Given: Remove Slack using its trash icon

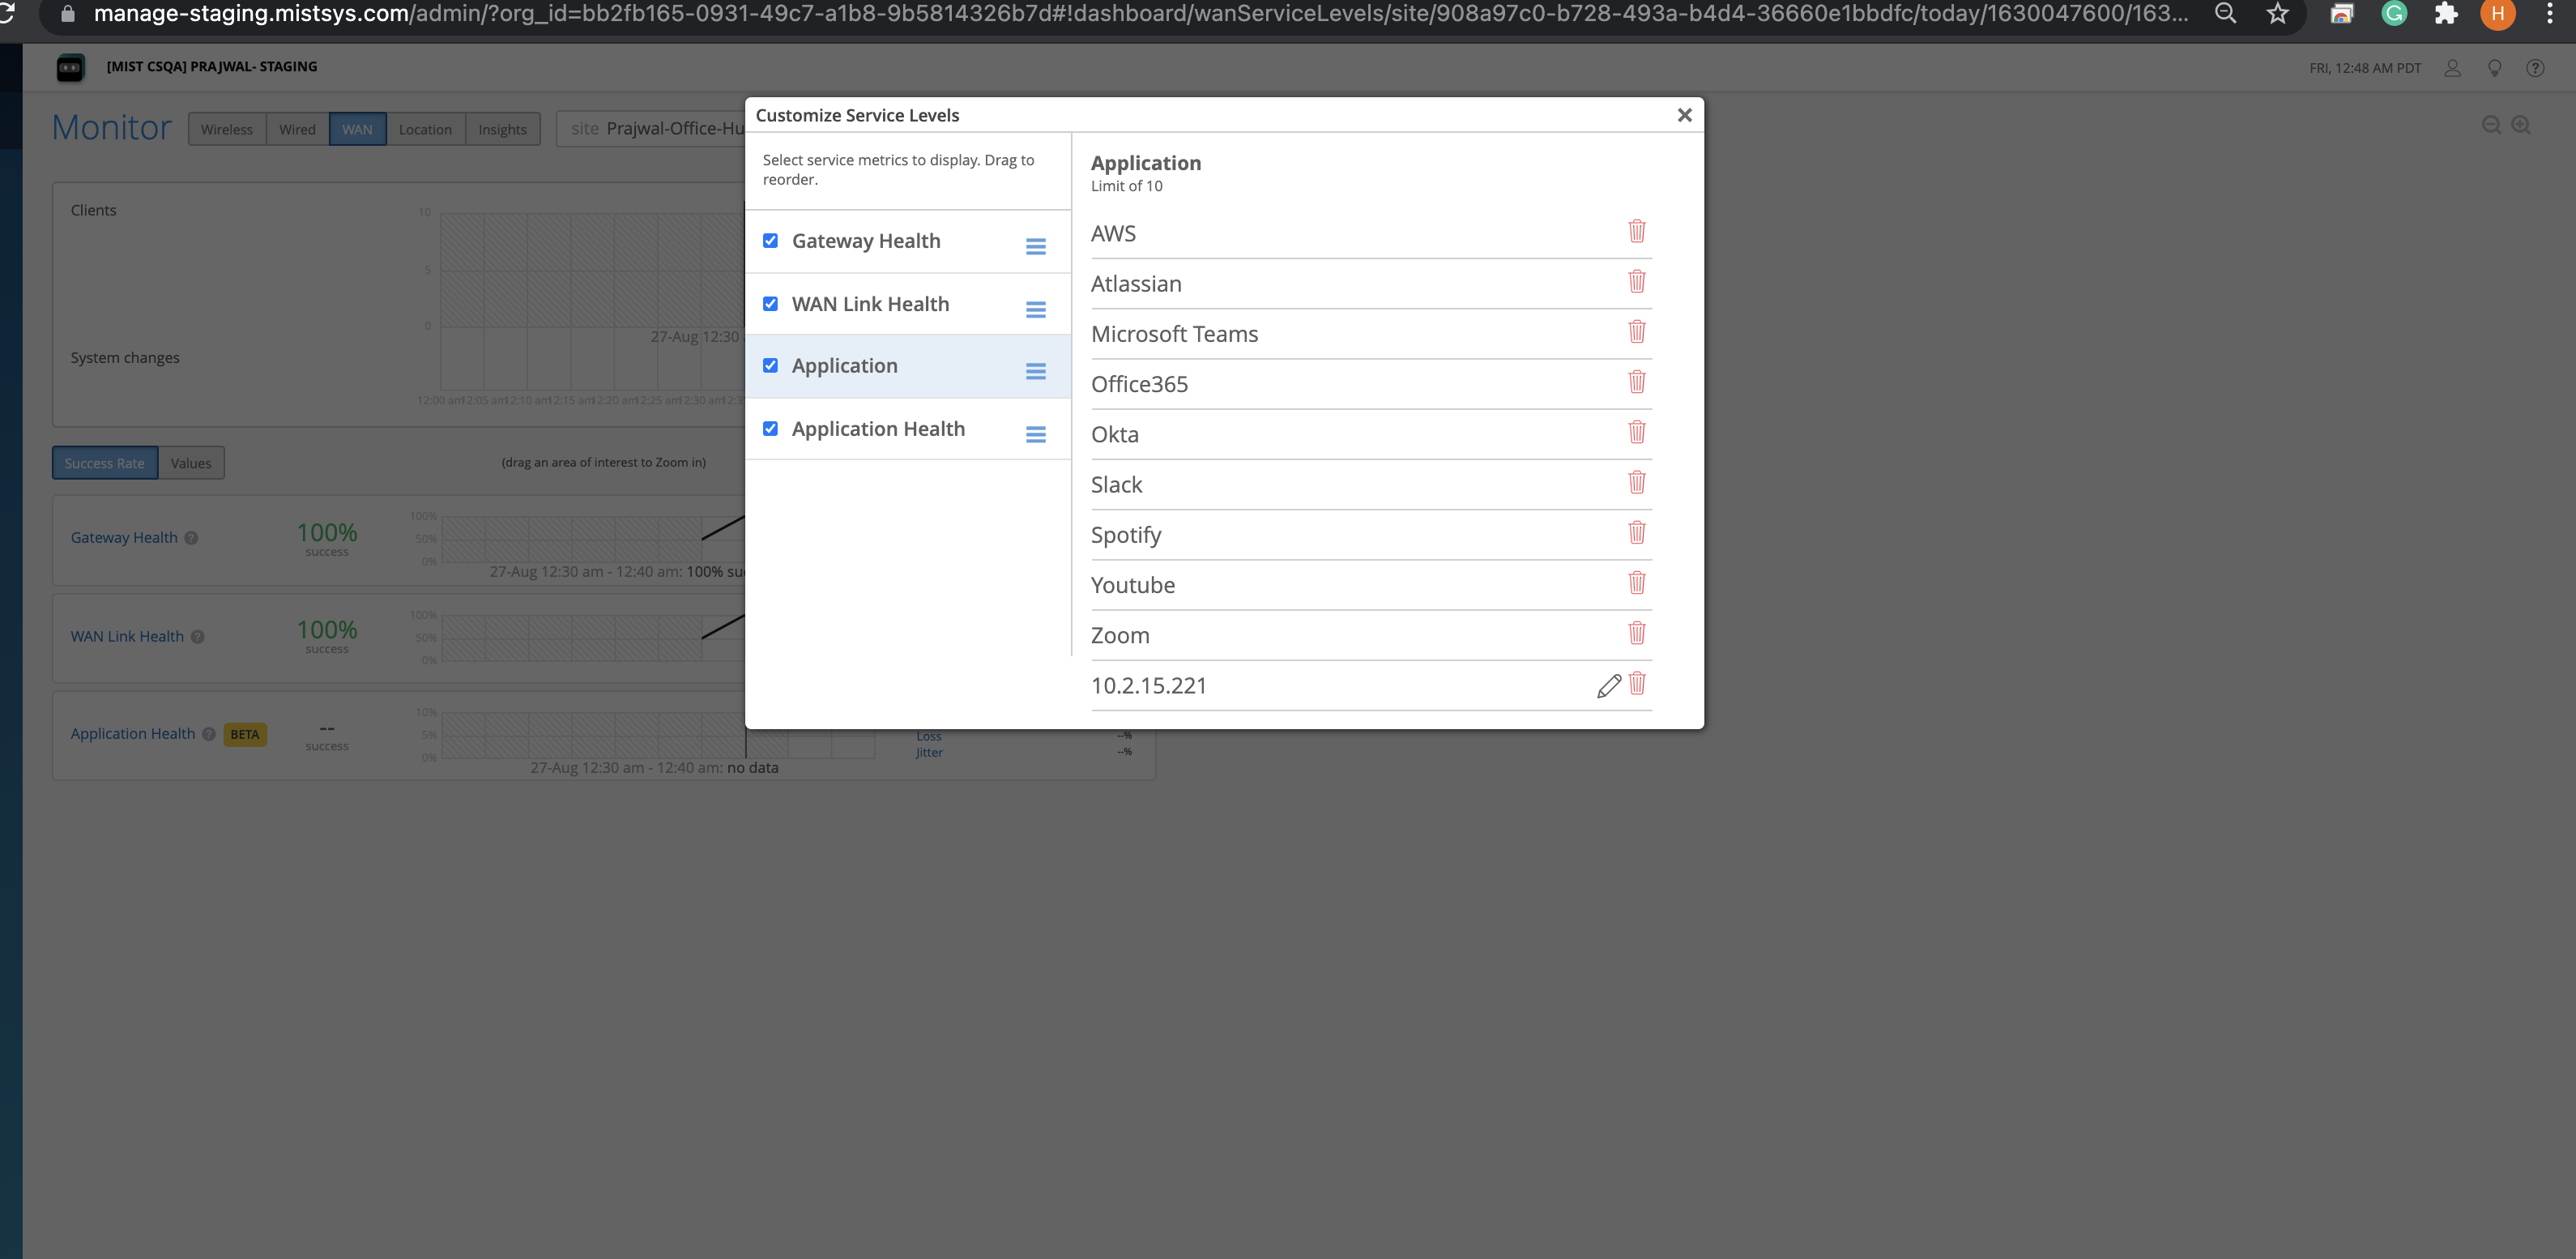Looking at the screenshot, I should click(x=1636, y=482).
